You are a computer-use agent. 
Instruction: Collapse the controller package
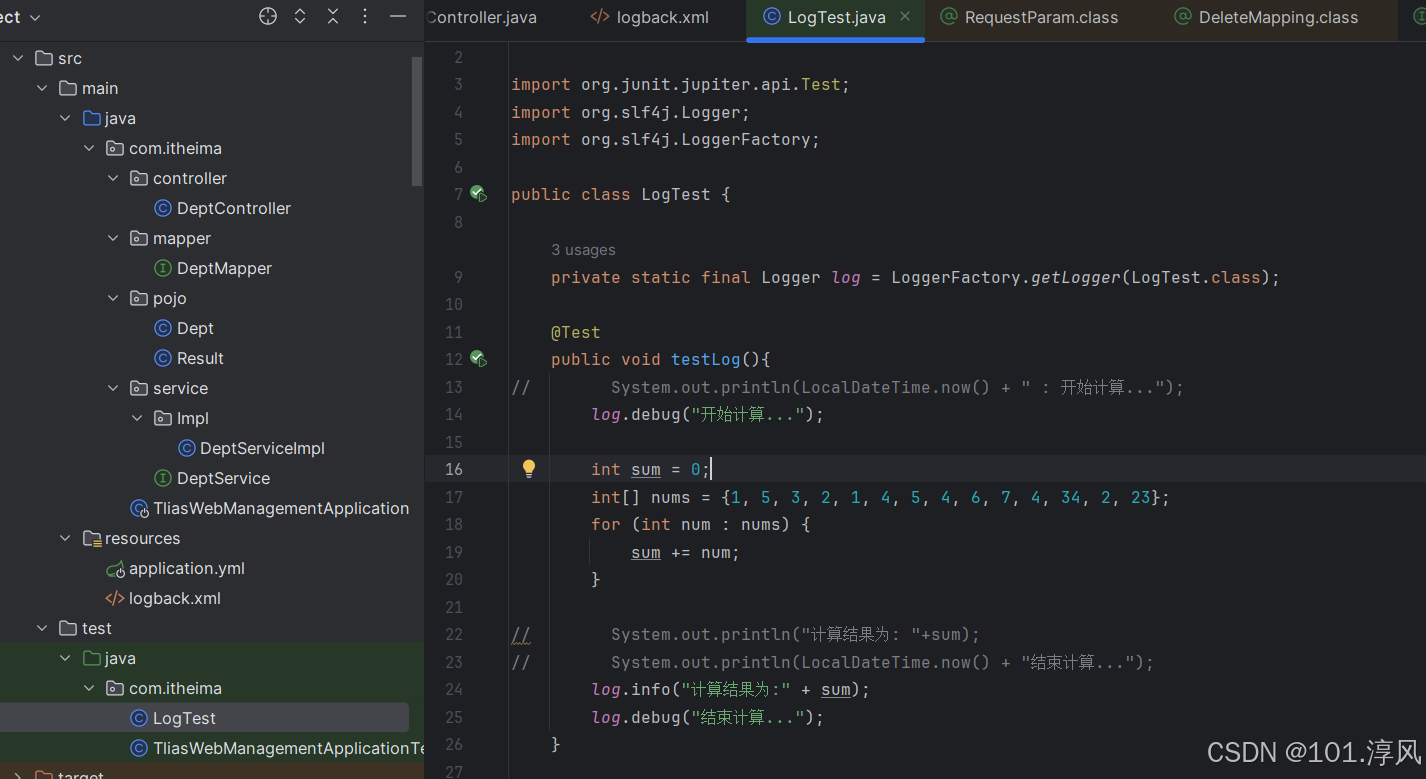[x=114, y=178]
